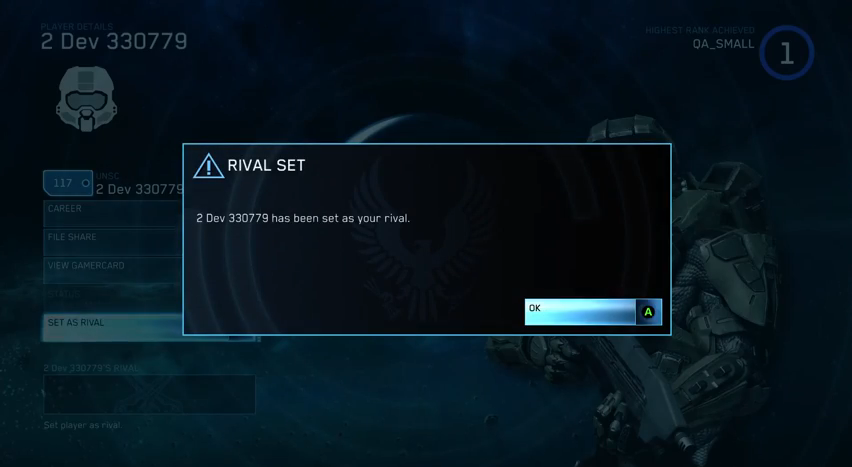This screenshot has height=467, width=852.
Task: Click the warning triangle icon in dialog
Action: (x=208, y=166)
